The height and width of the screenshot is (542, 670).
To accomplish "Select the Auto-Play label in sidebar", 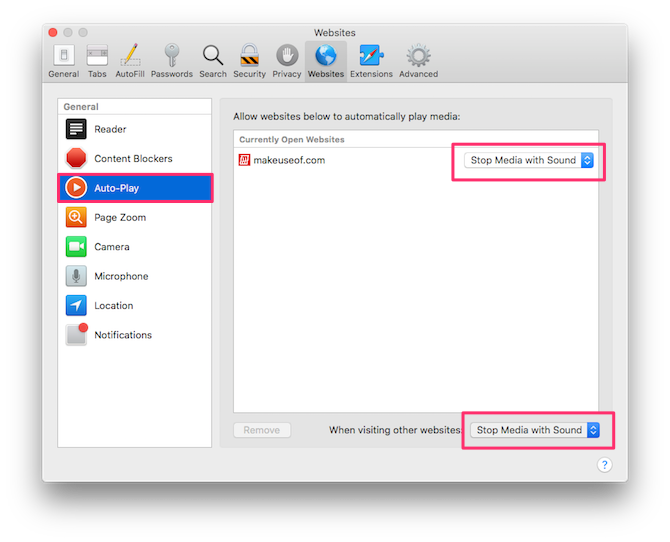I will 117,188.
